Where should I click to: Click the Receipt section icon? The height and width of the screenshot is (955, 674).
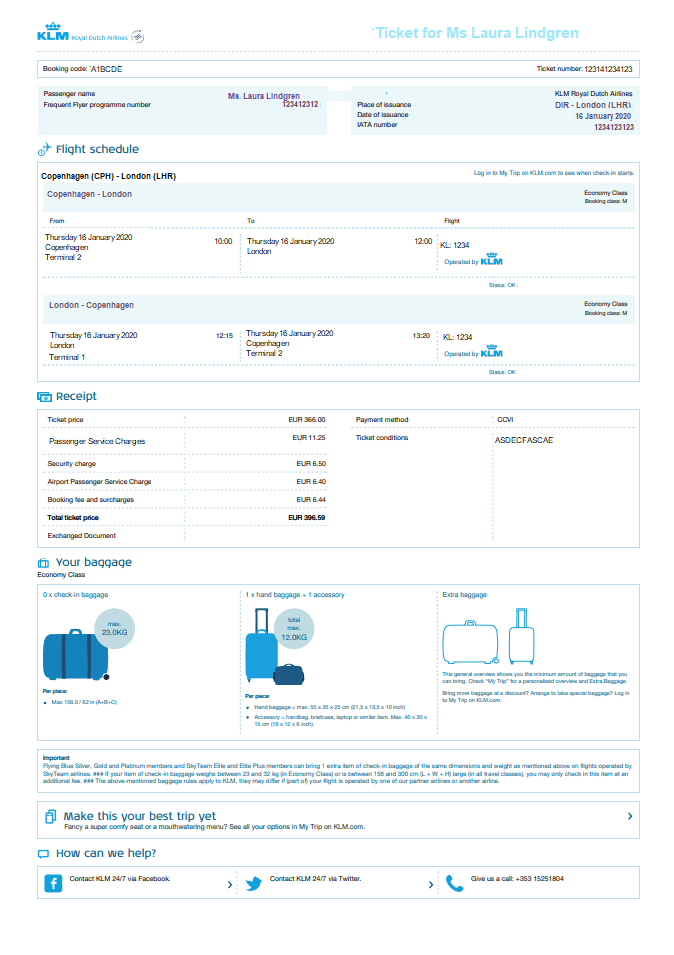click(x=44, y=397)
